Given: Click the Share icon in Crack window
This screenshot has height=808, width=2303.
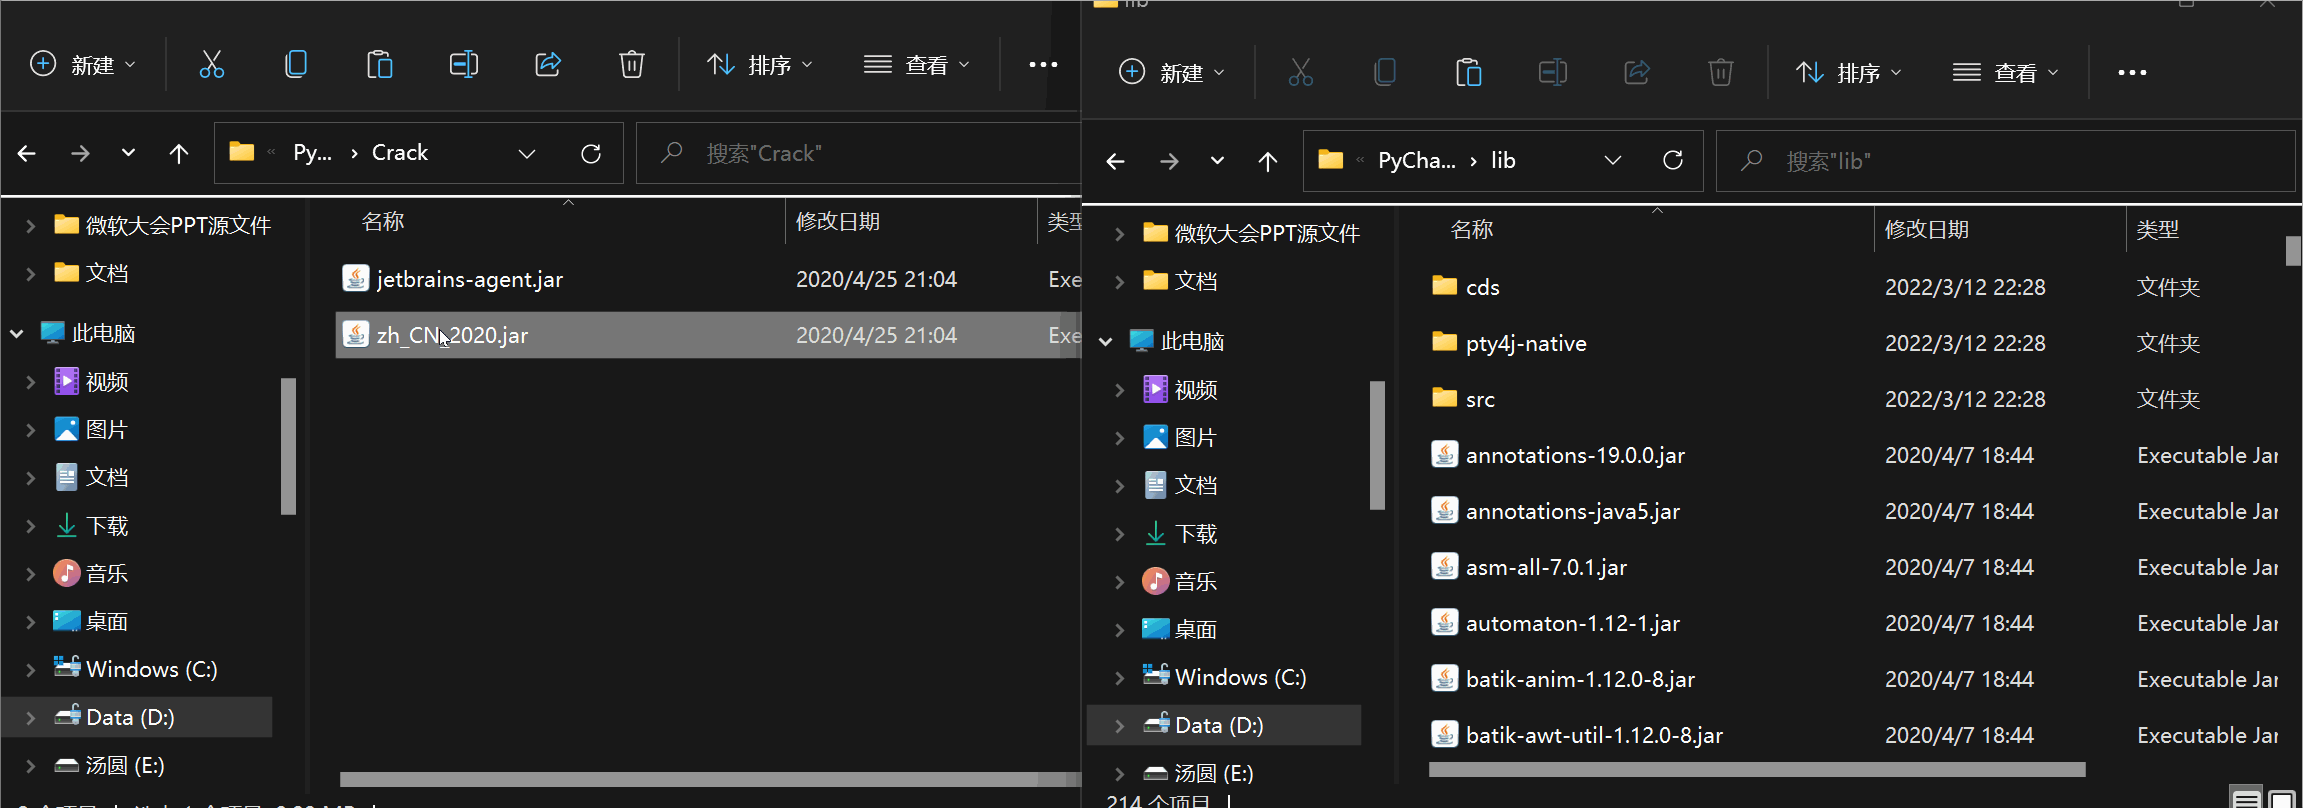Looking at the screenshot, I should 548,65.
